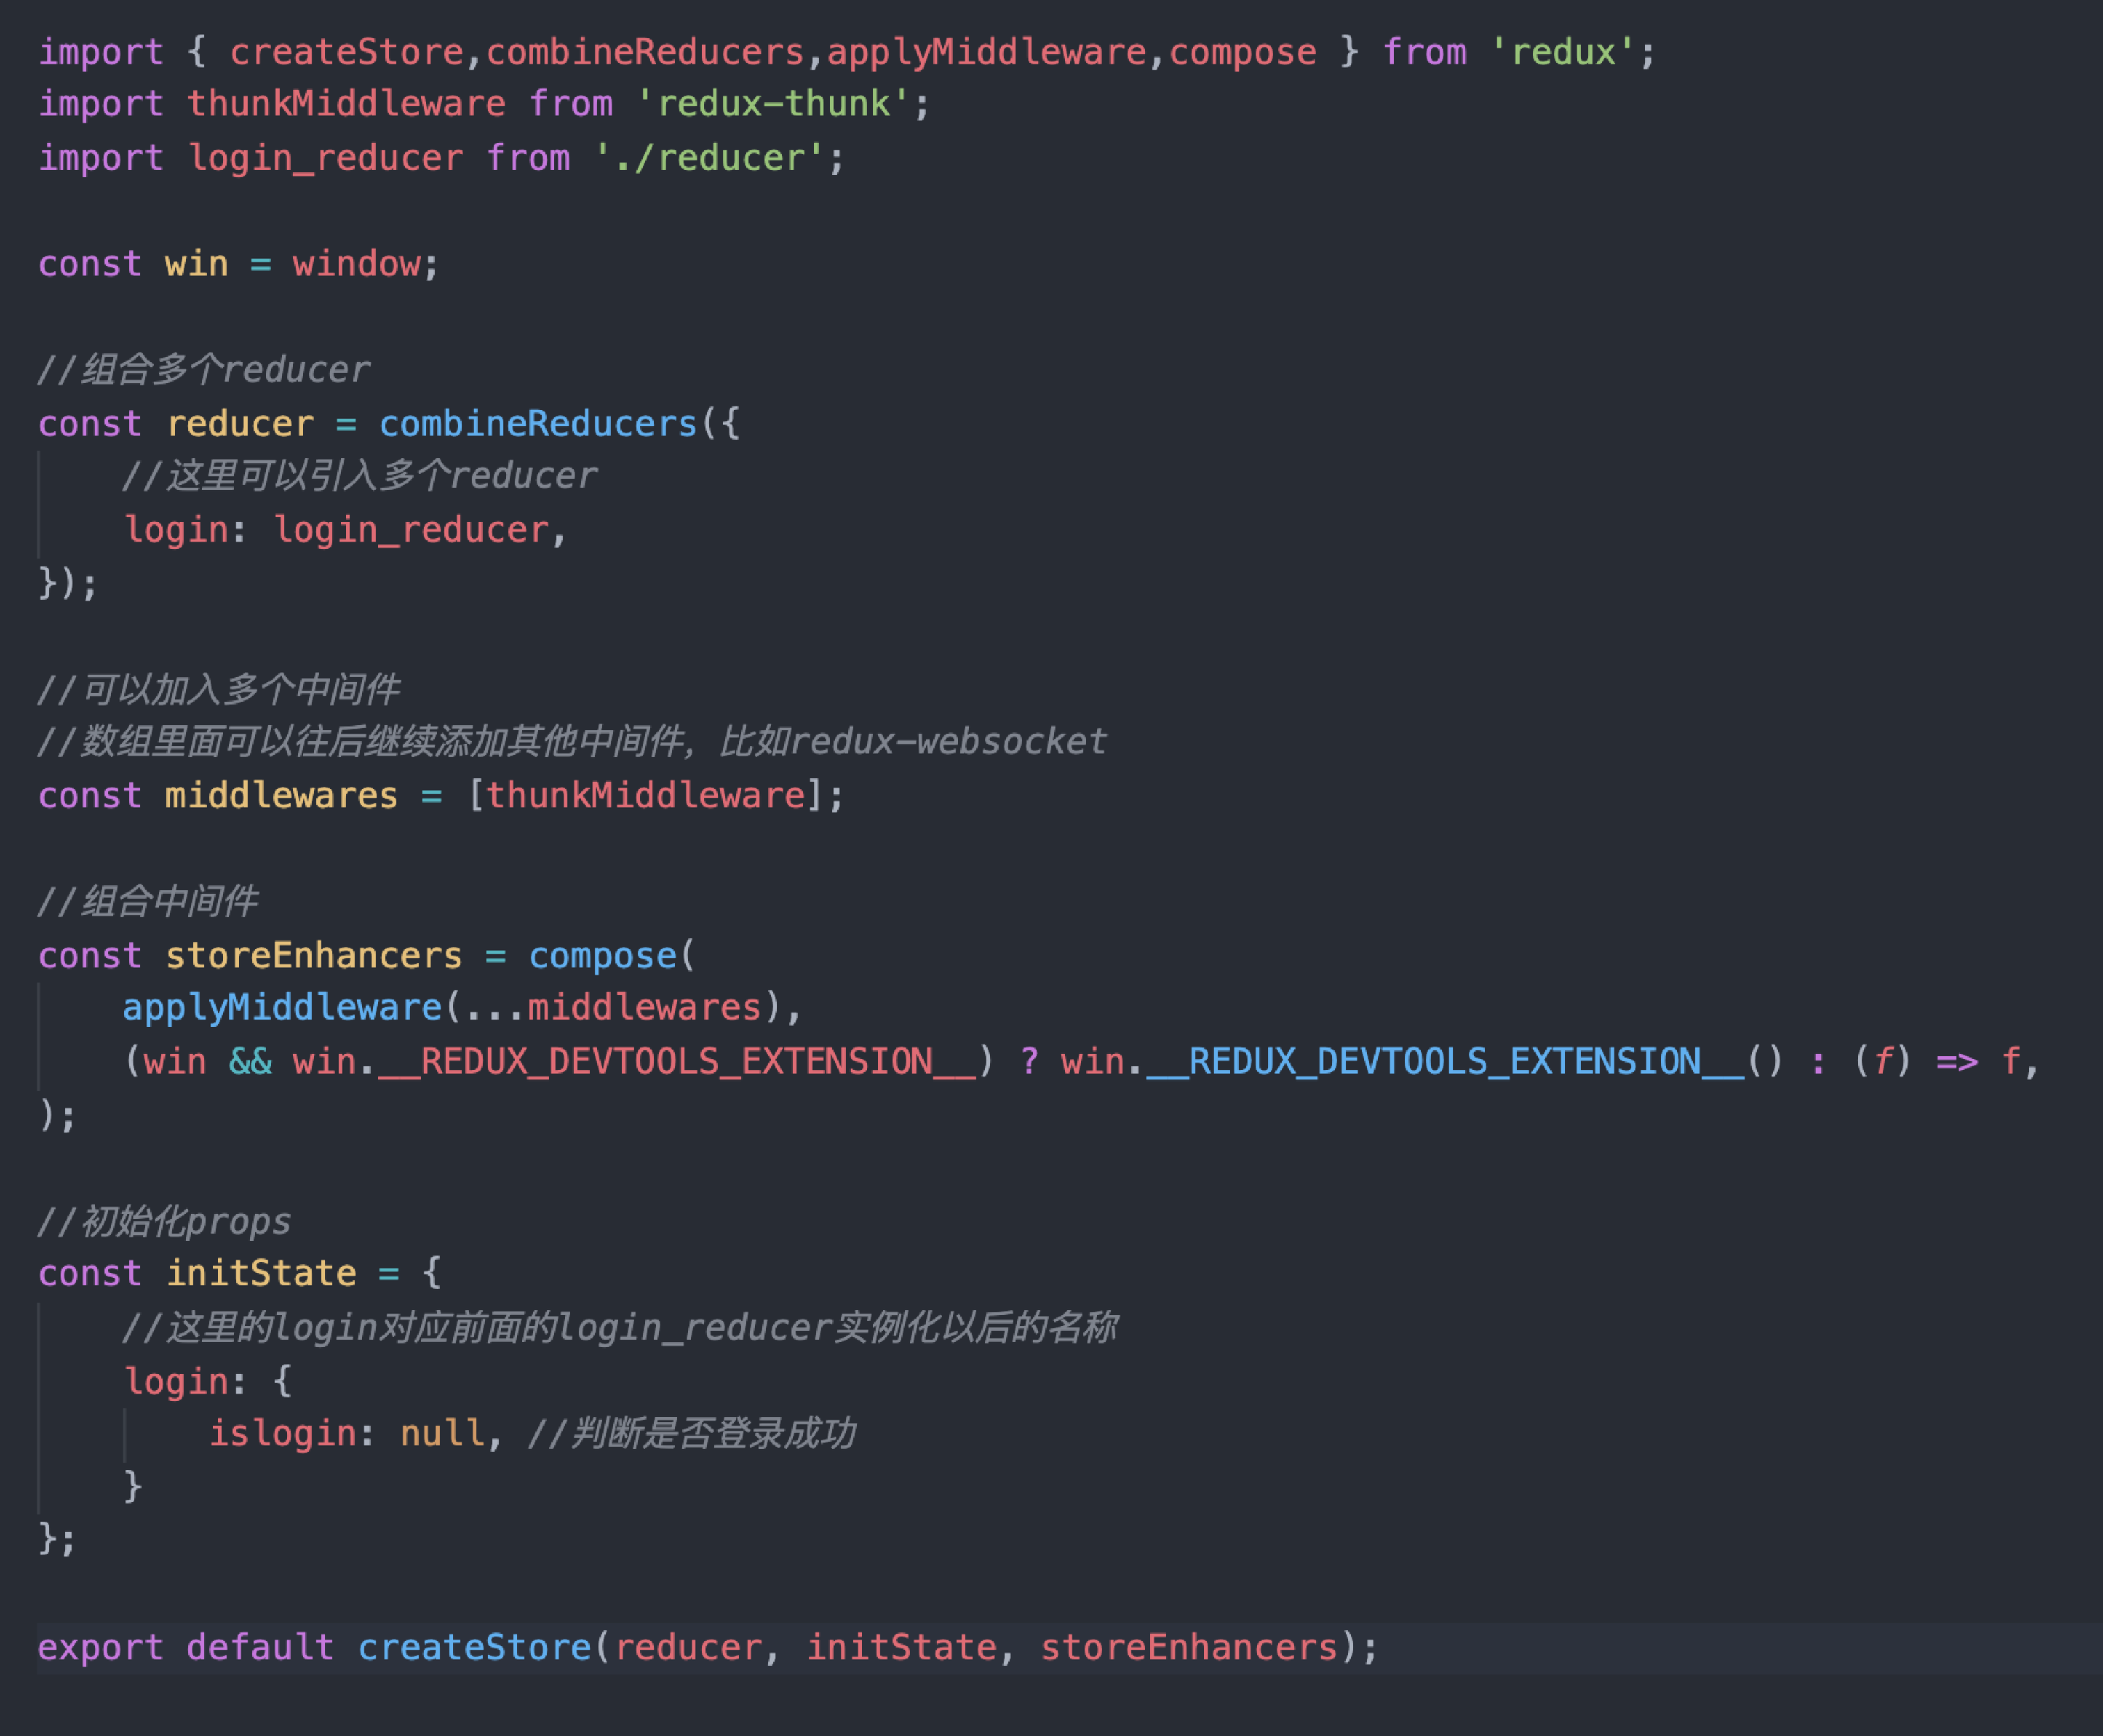Click the login_reducer value in combineReducers
The width and height of the screenshot is (2103, 1736).
tap(411, 530)
